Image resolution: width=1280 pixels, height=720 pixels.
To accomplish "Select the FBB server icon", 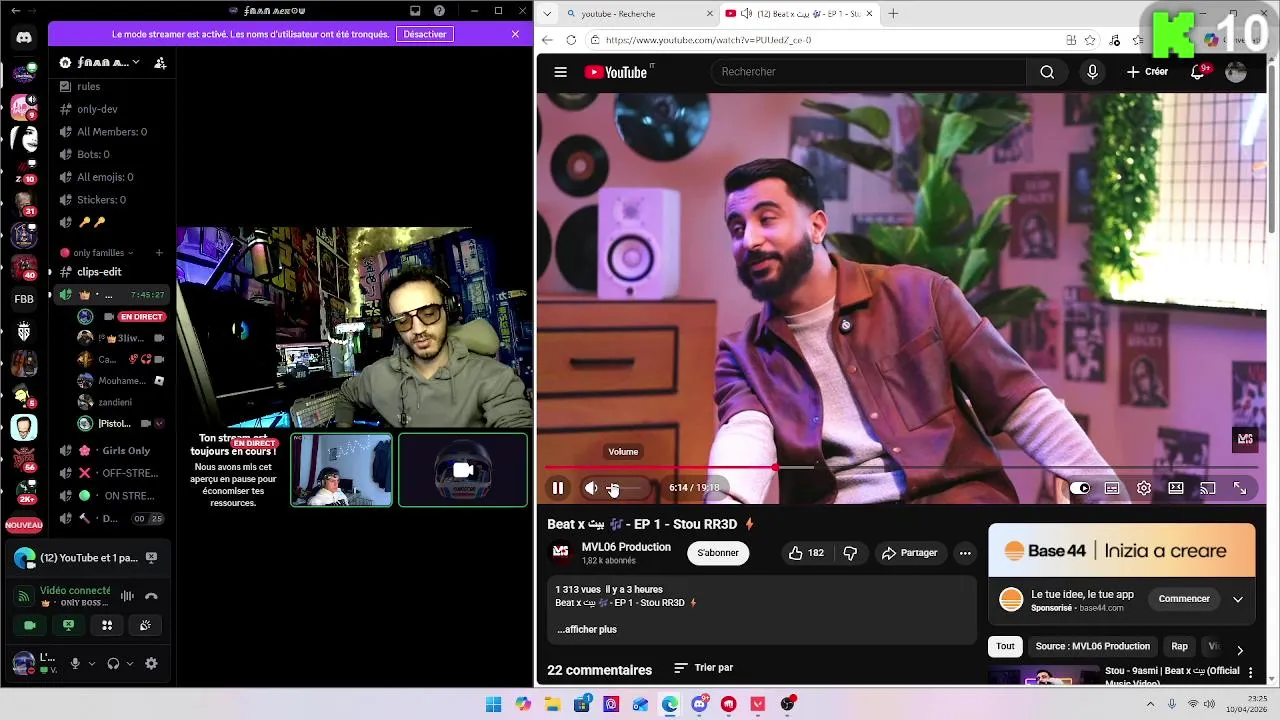I will click(24, 299).
